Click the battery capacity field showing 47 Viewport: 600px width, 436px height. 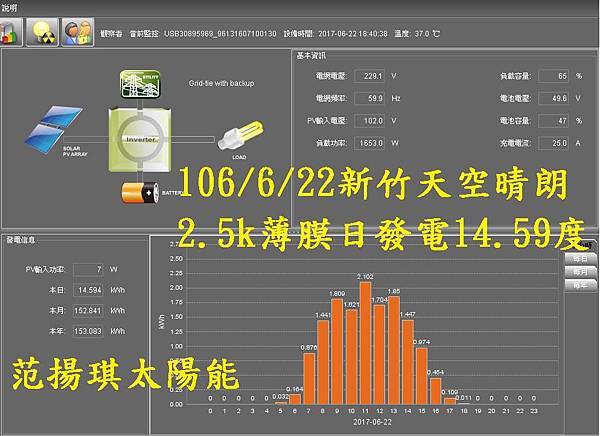pos(554,121)
